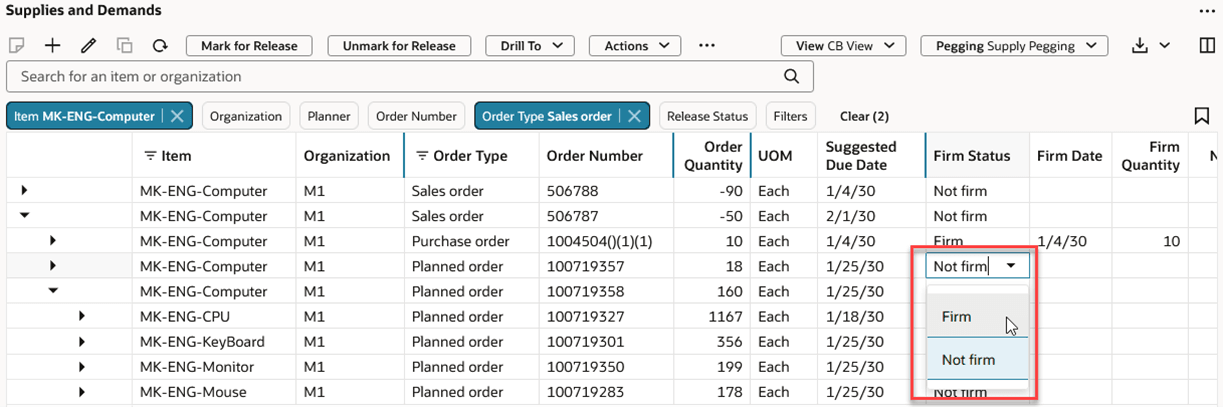
Task: Open the column layout panel icon
Action: click(x=1206, y=46)
